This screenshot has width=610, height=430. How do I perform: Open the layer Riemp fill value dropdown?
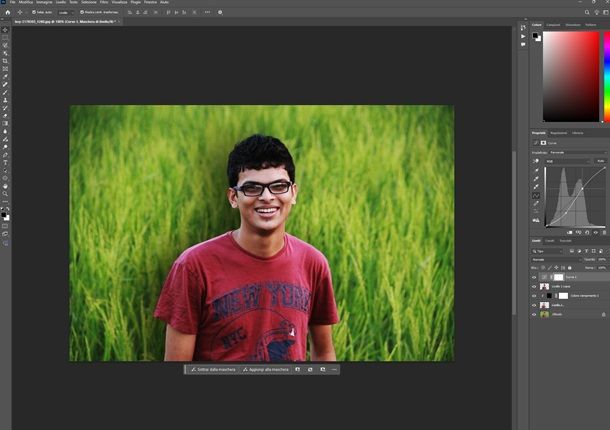coord(602,268)
